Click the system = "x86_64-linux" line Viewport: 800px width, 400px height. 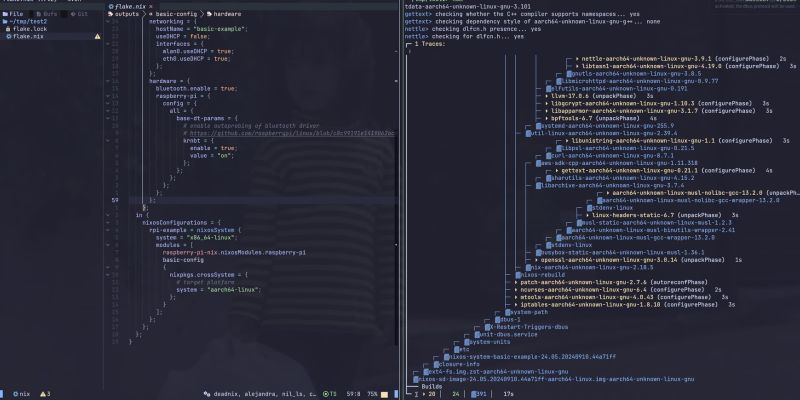[196, 238]
